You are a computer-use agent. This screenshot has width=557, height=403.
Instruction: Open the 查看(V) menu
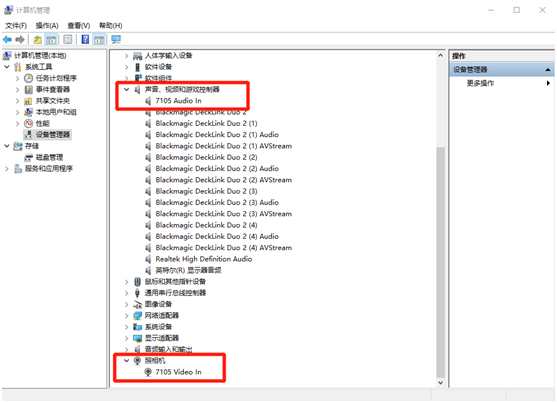click(79, 26)
